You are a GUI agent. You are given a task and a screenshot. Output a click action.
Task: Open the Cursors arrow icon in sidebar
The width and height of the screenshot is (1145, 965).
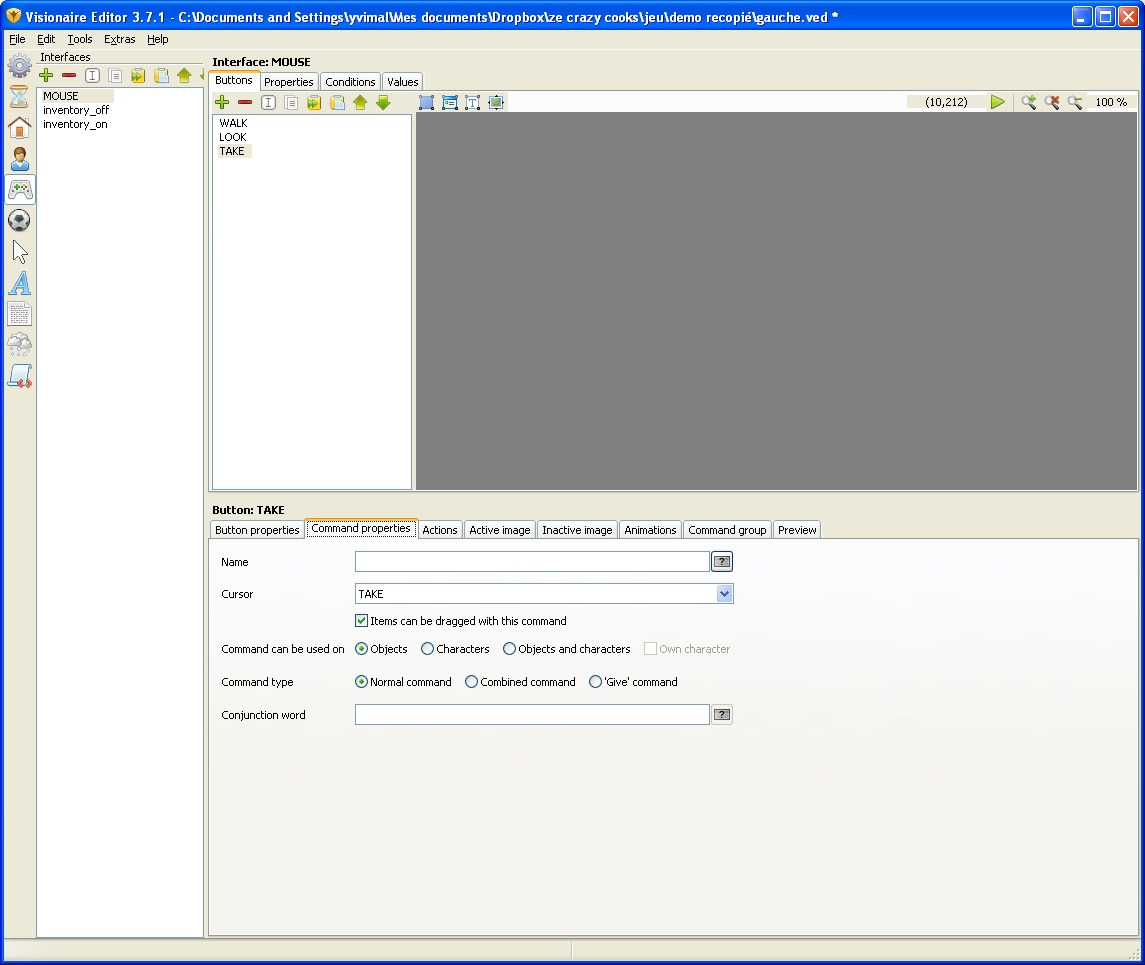pos(20,252)
